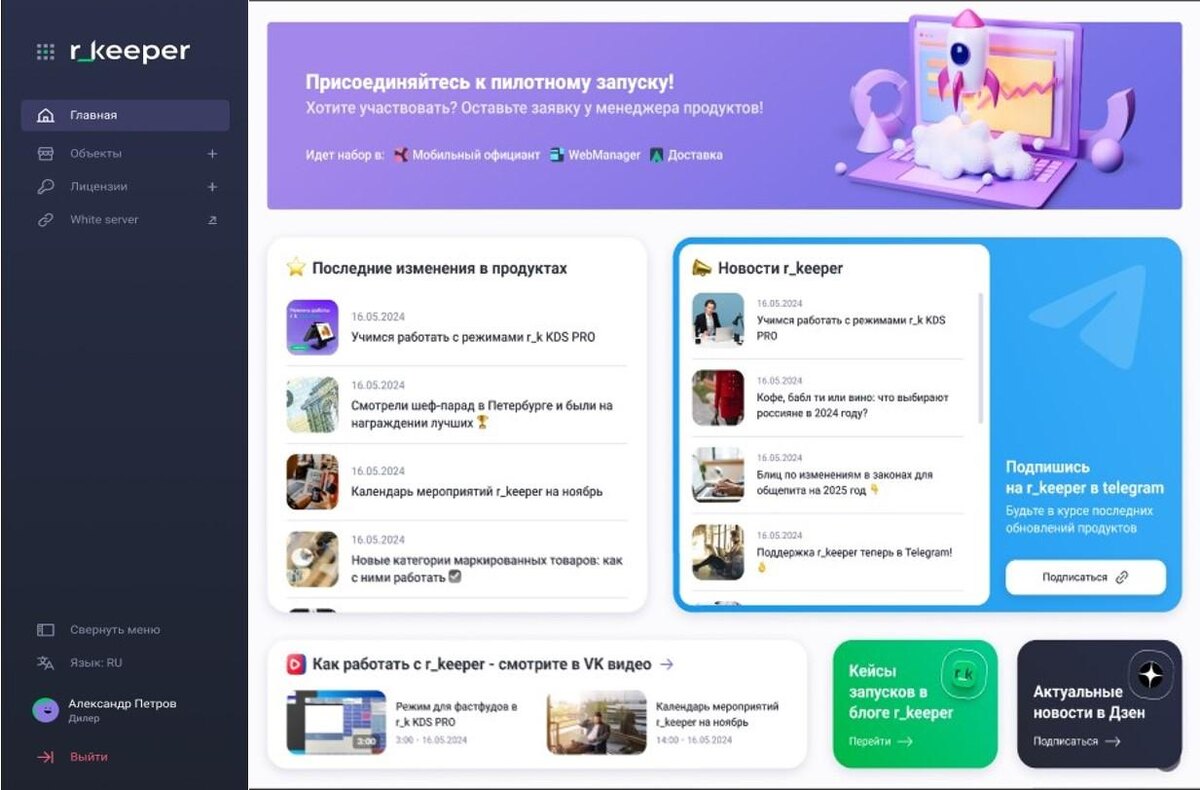Click the store icon next to Объекты
Screen dimensions: 1200x790
(45, 153)
